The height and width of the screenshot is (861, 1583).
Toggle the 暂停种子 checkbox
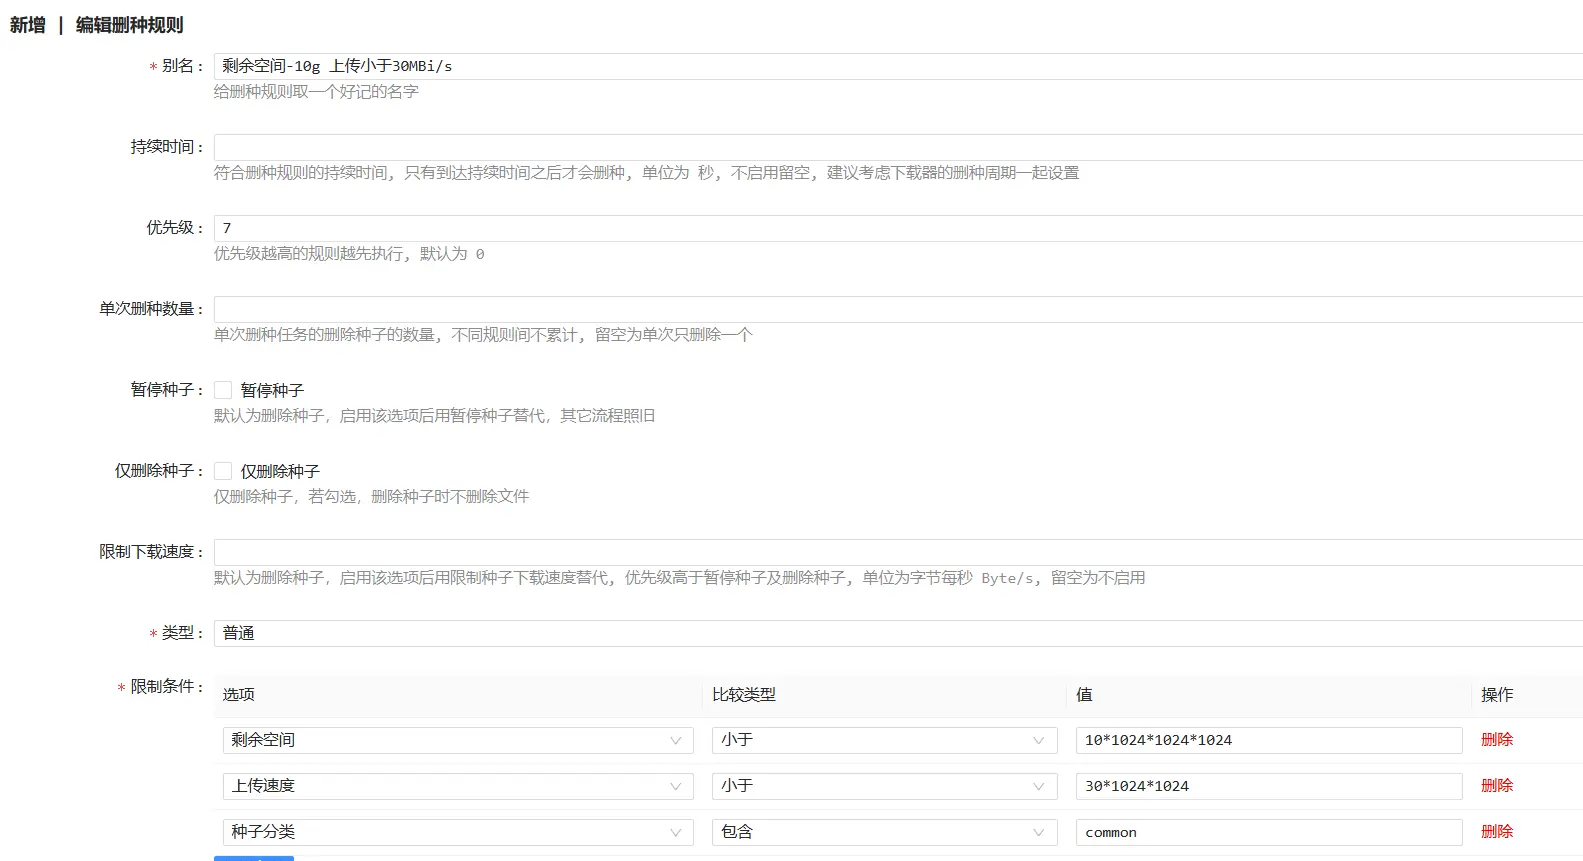click(223, 390)
